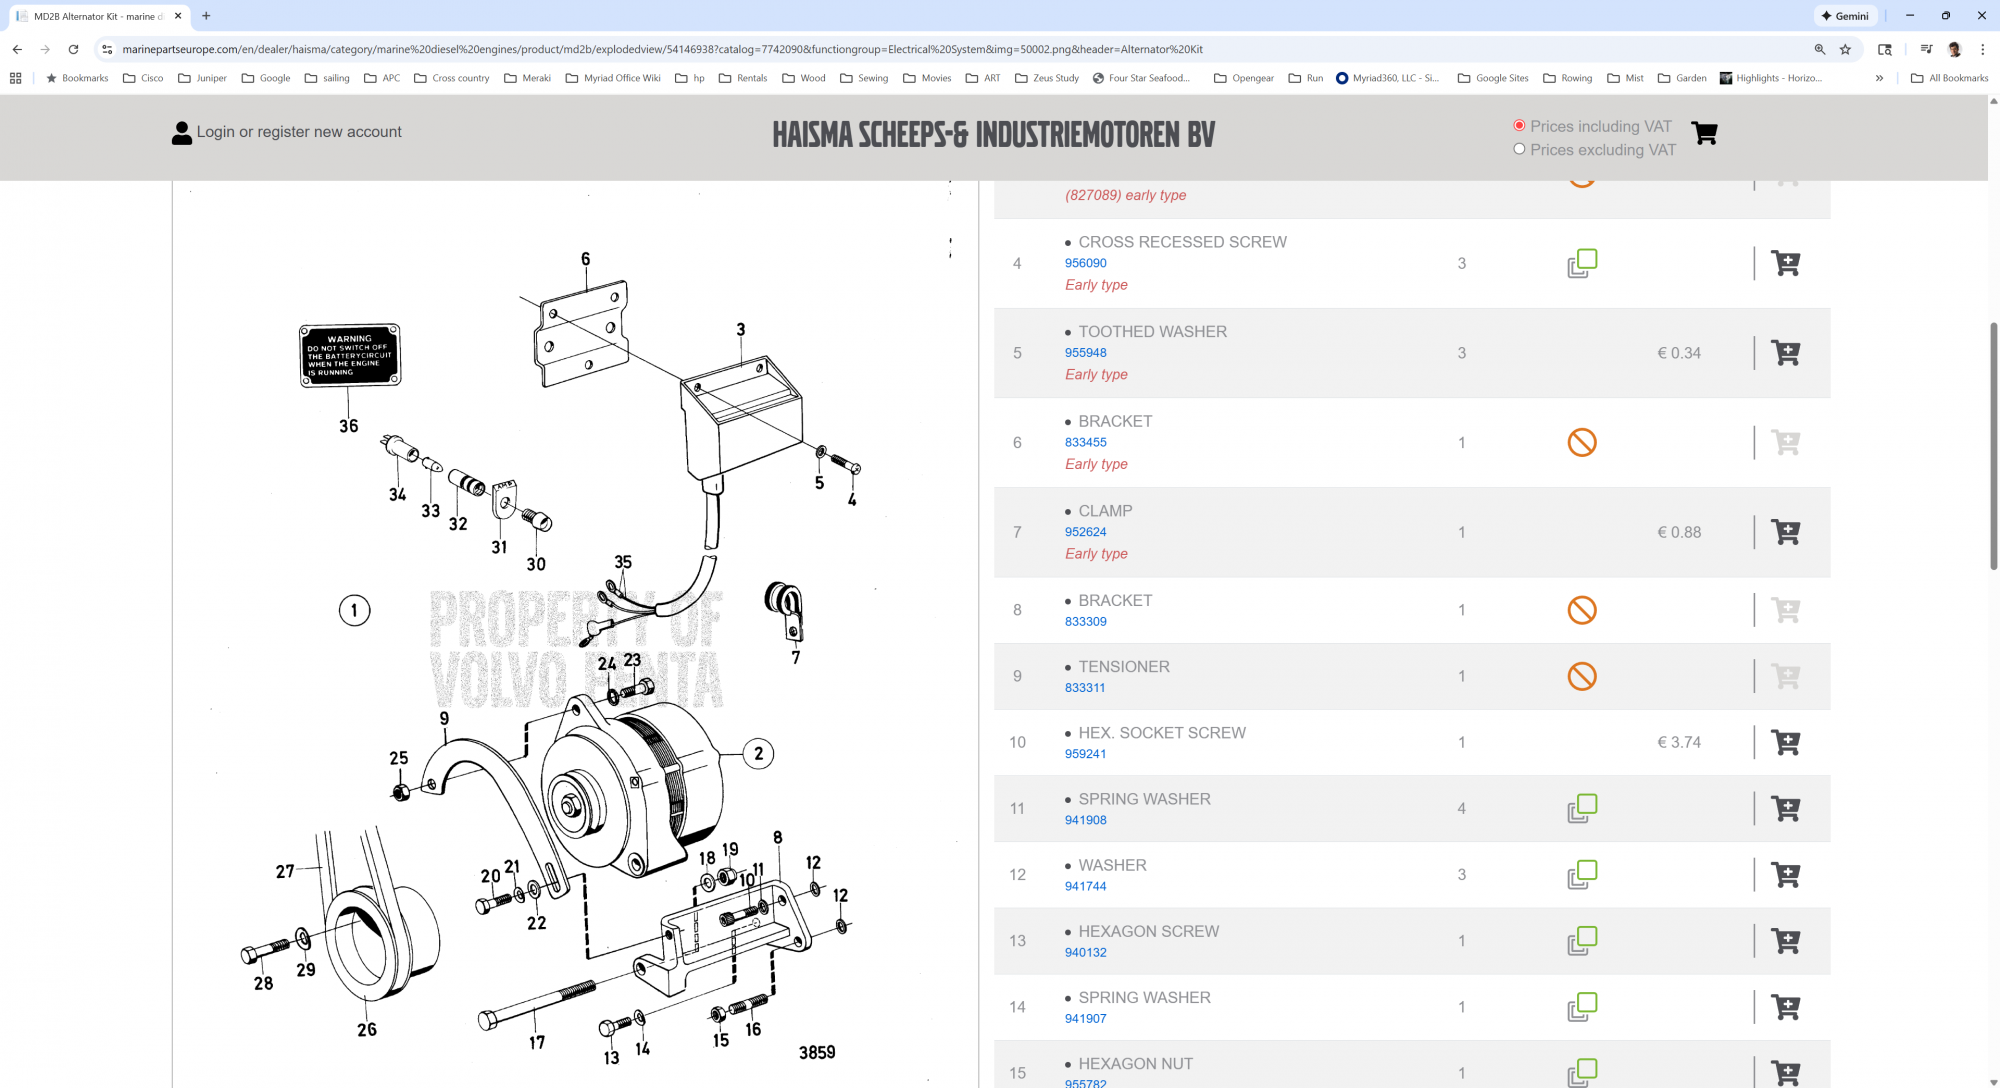The height and width of the screenshot is (1088, 2000).
Task: Add HEX. SOCKET SCREW 959241 to cart
Action: 1785,742
